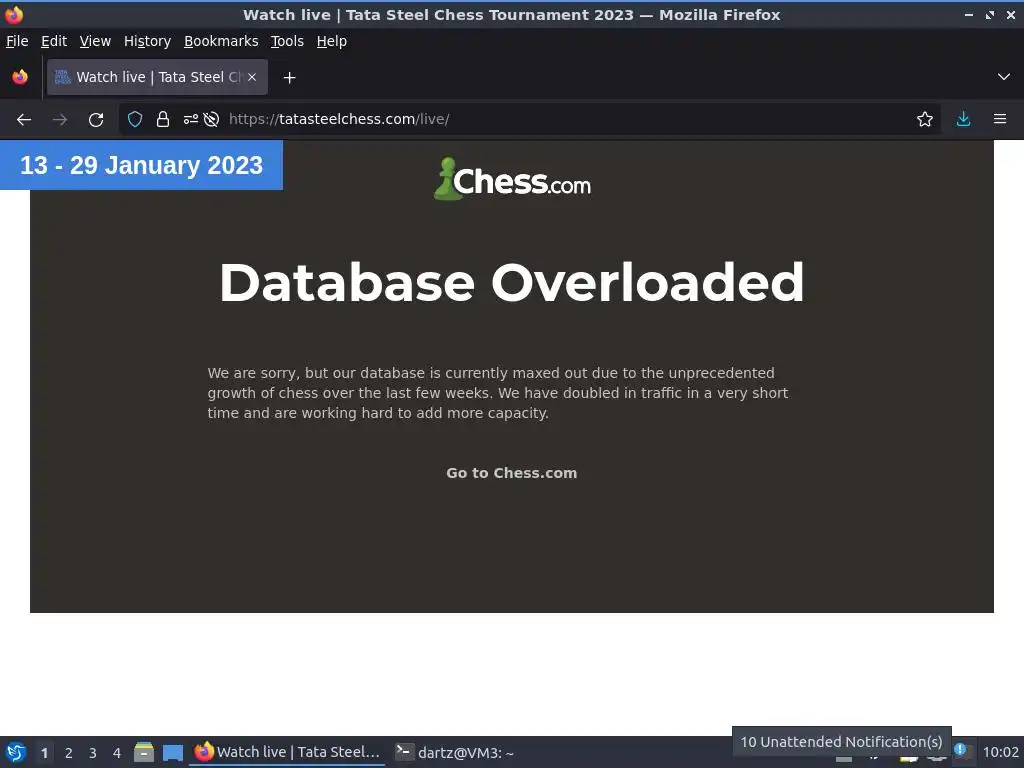Close the Watch live Tata Steel tab

coord(252,77)
